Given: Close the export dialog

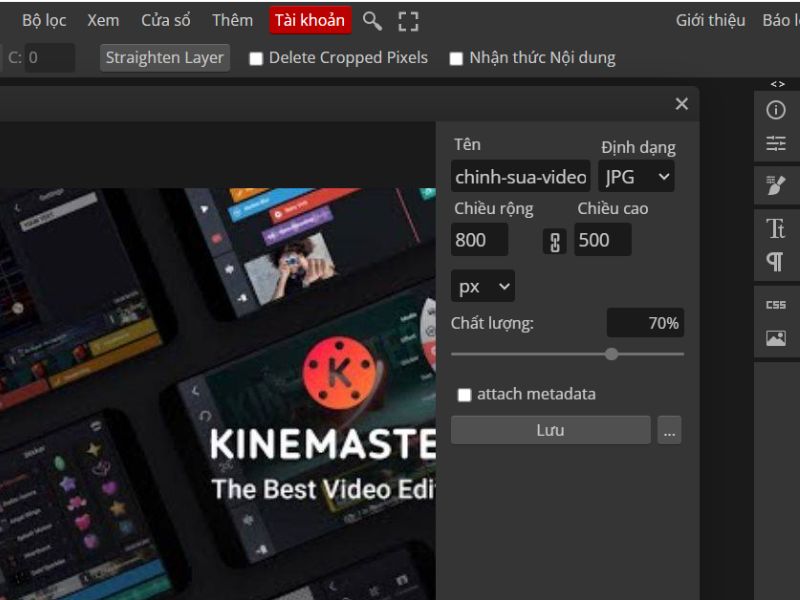Looking at the screenshot, I should tap(682, 104).
